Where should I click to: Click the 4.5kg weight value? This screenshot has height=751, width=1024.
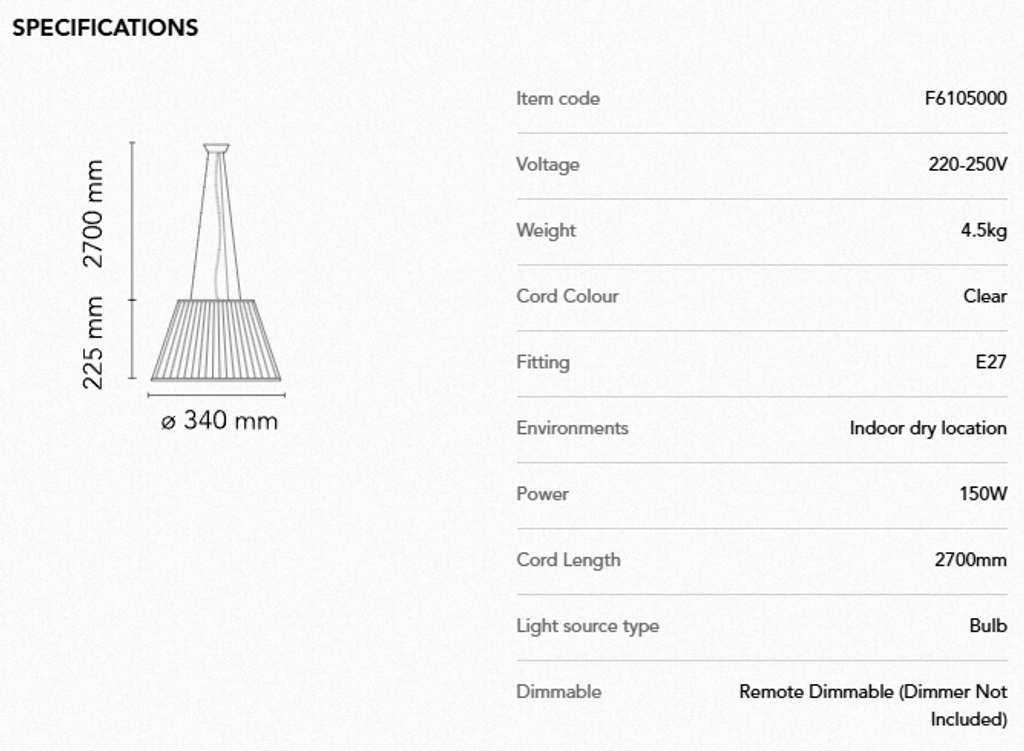984,230
